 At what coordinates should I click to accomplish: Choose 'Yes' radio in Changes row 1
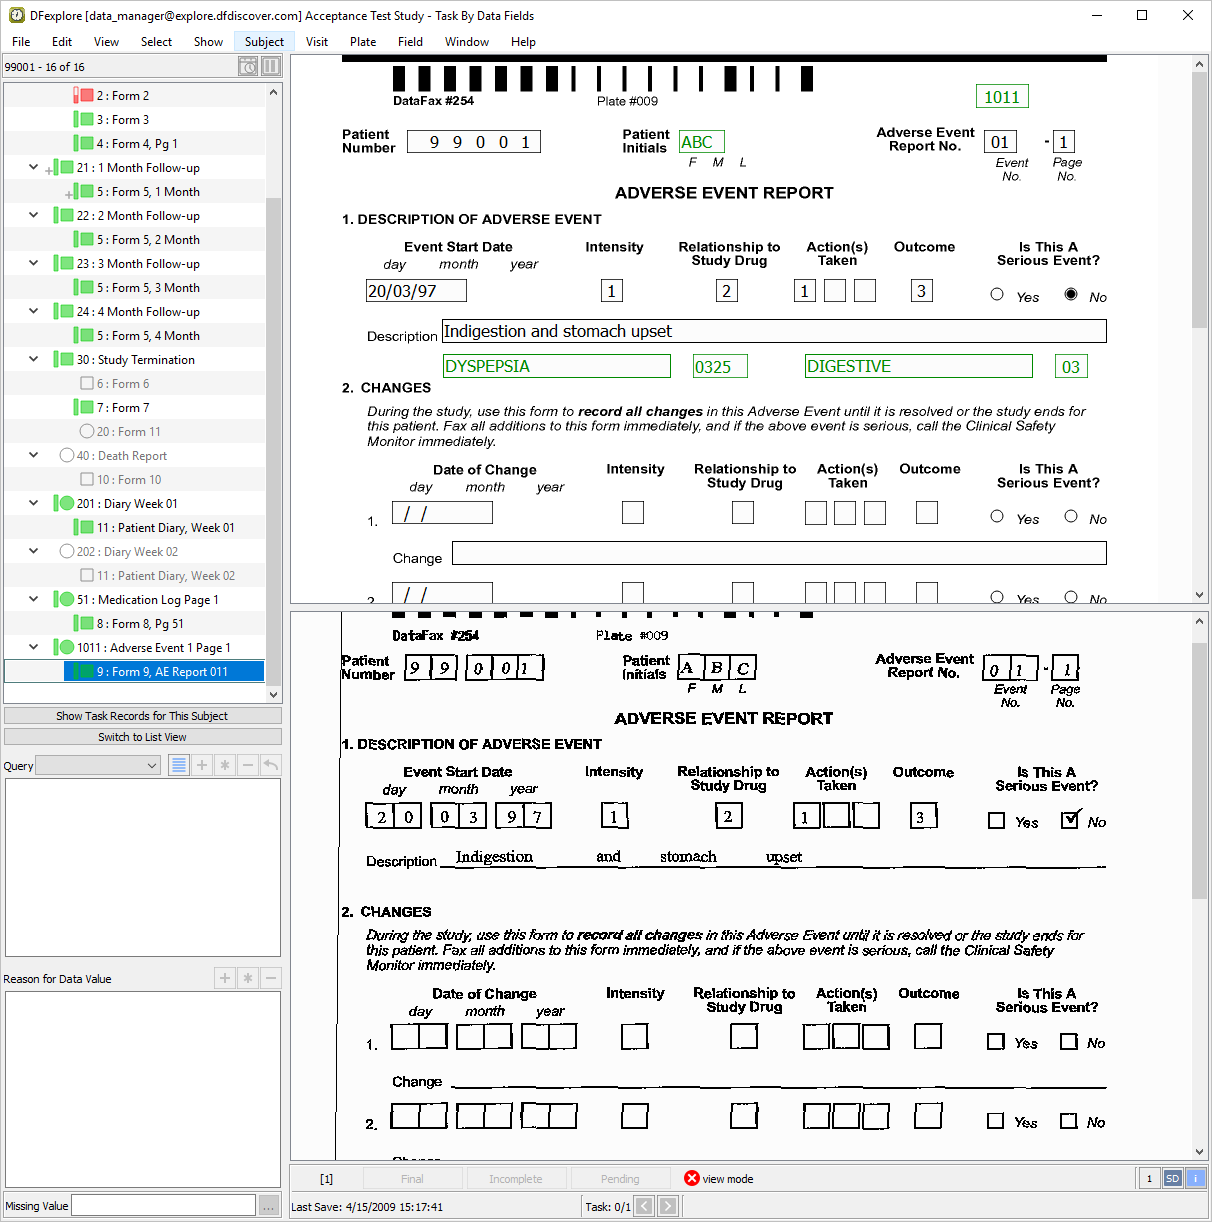pos(997,516)
